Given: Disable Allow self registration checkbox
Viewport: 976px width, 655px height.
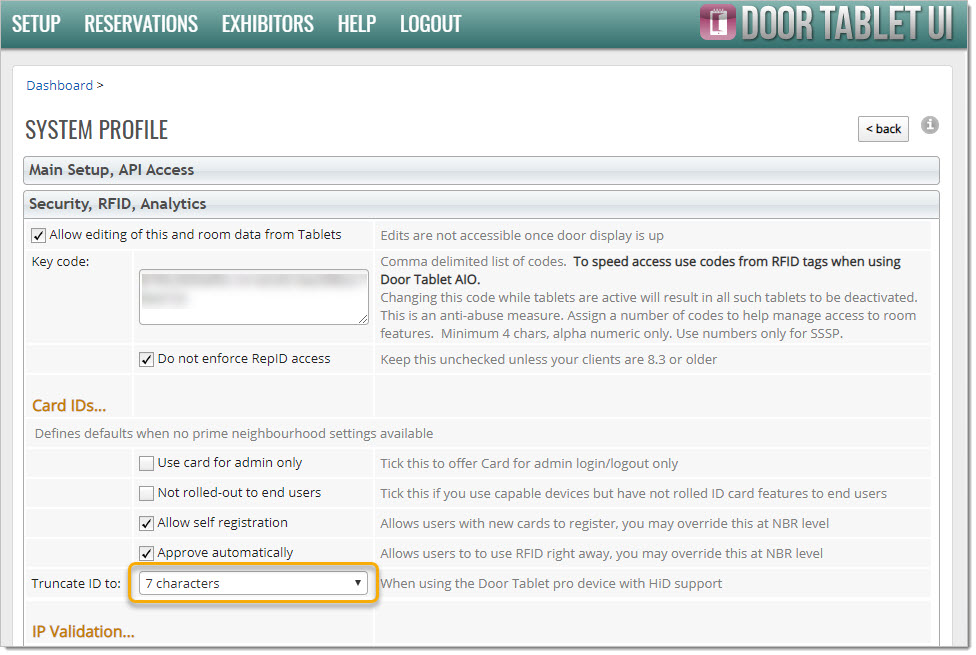Looking at the screenshot, I should point(147,524).
